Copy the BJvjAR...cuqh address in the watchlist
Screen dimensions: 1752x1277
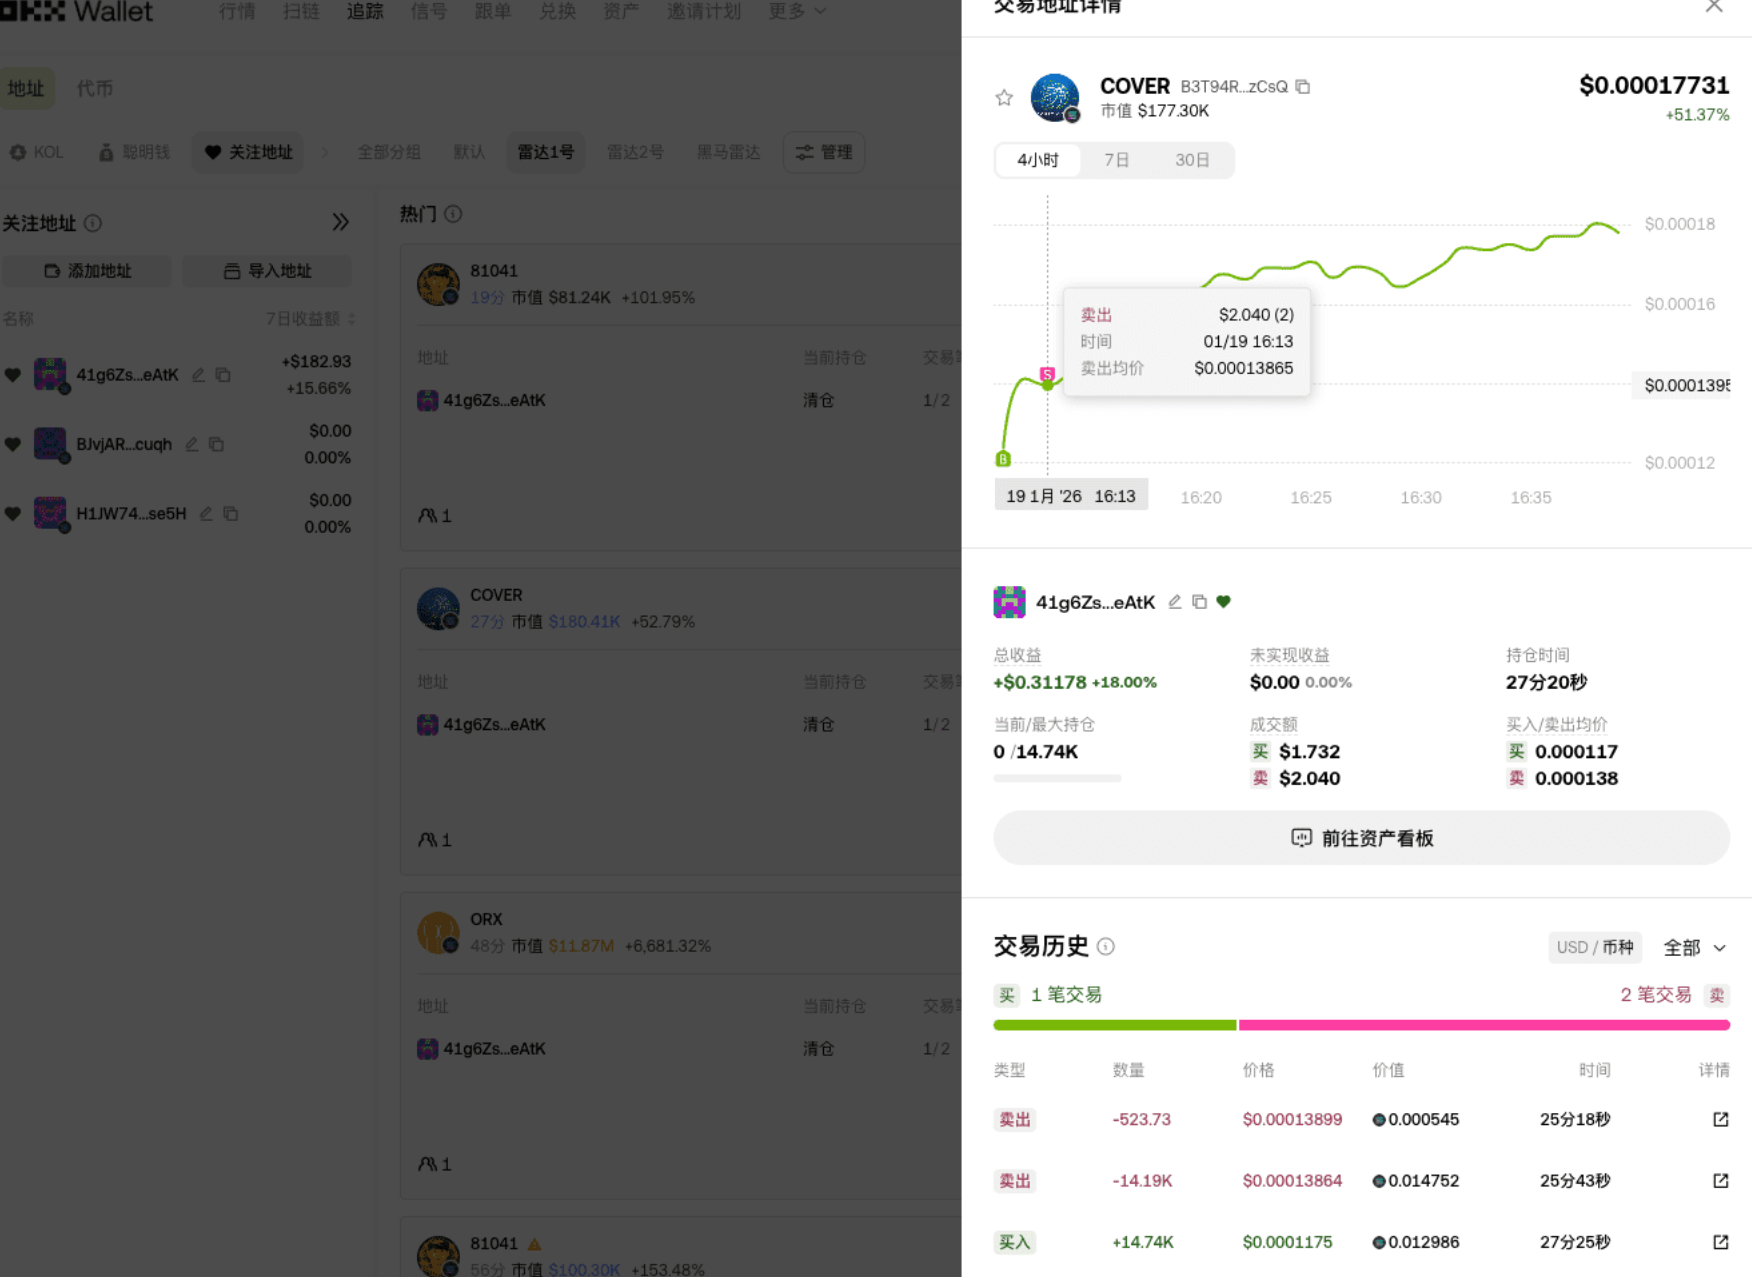pos(217,444)
